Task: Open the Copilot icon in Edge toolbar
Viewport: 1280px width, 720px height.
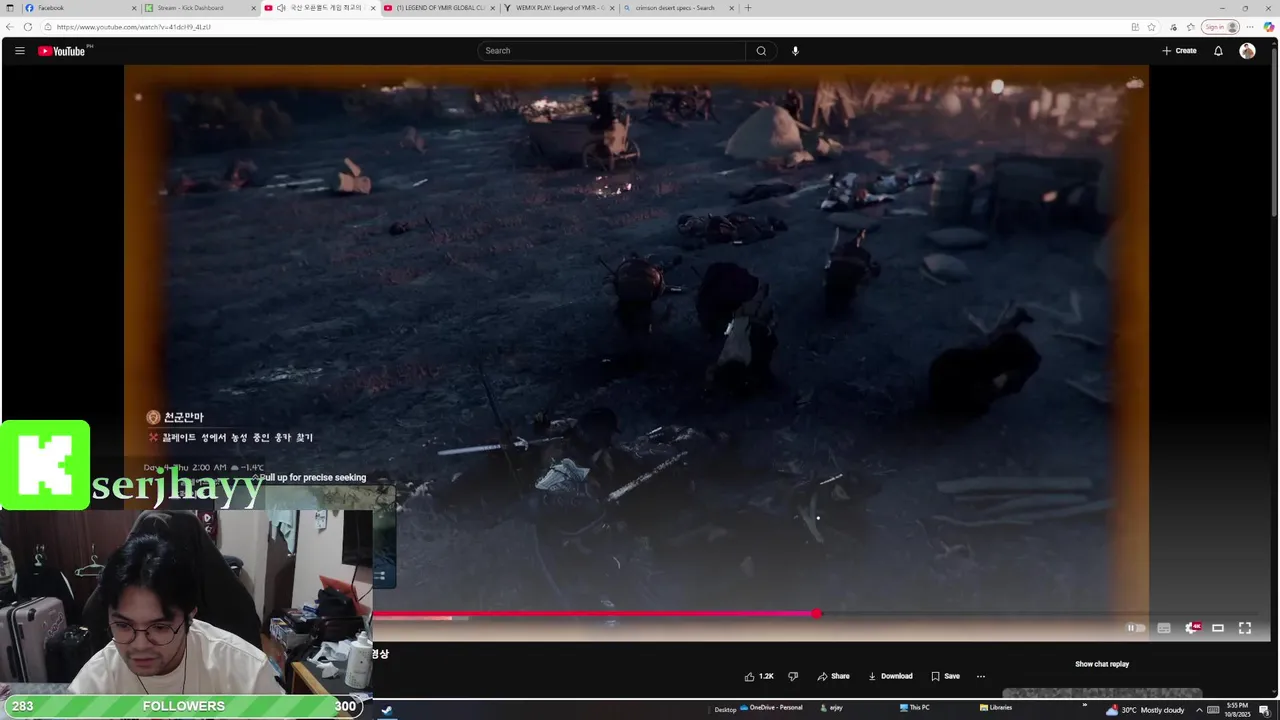Action: [x=1269, y=27]
